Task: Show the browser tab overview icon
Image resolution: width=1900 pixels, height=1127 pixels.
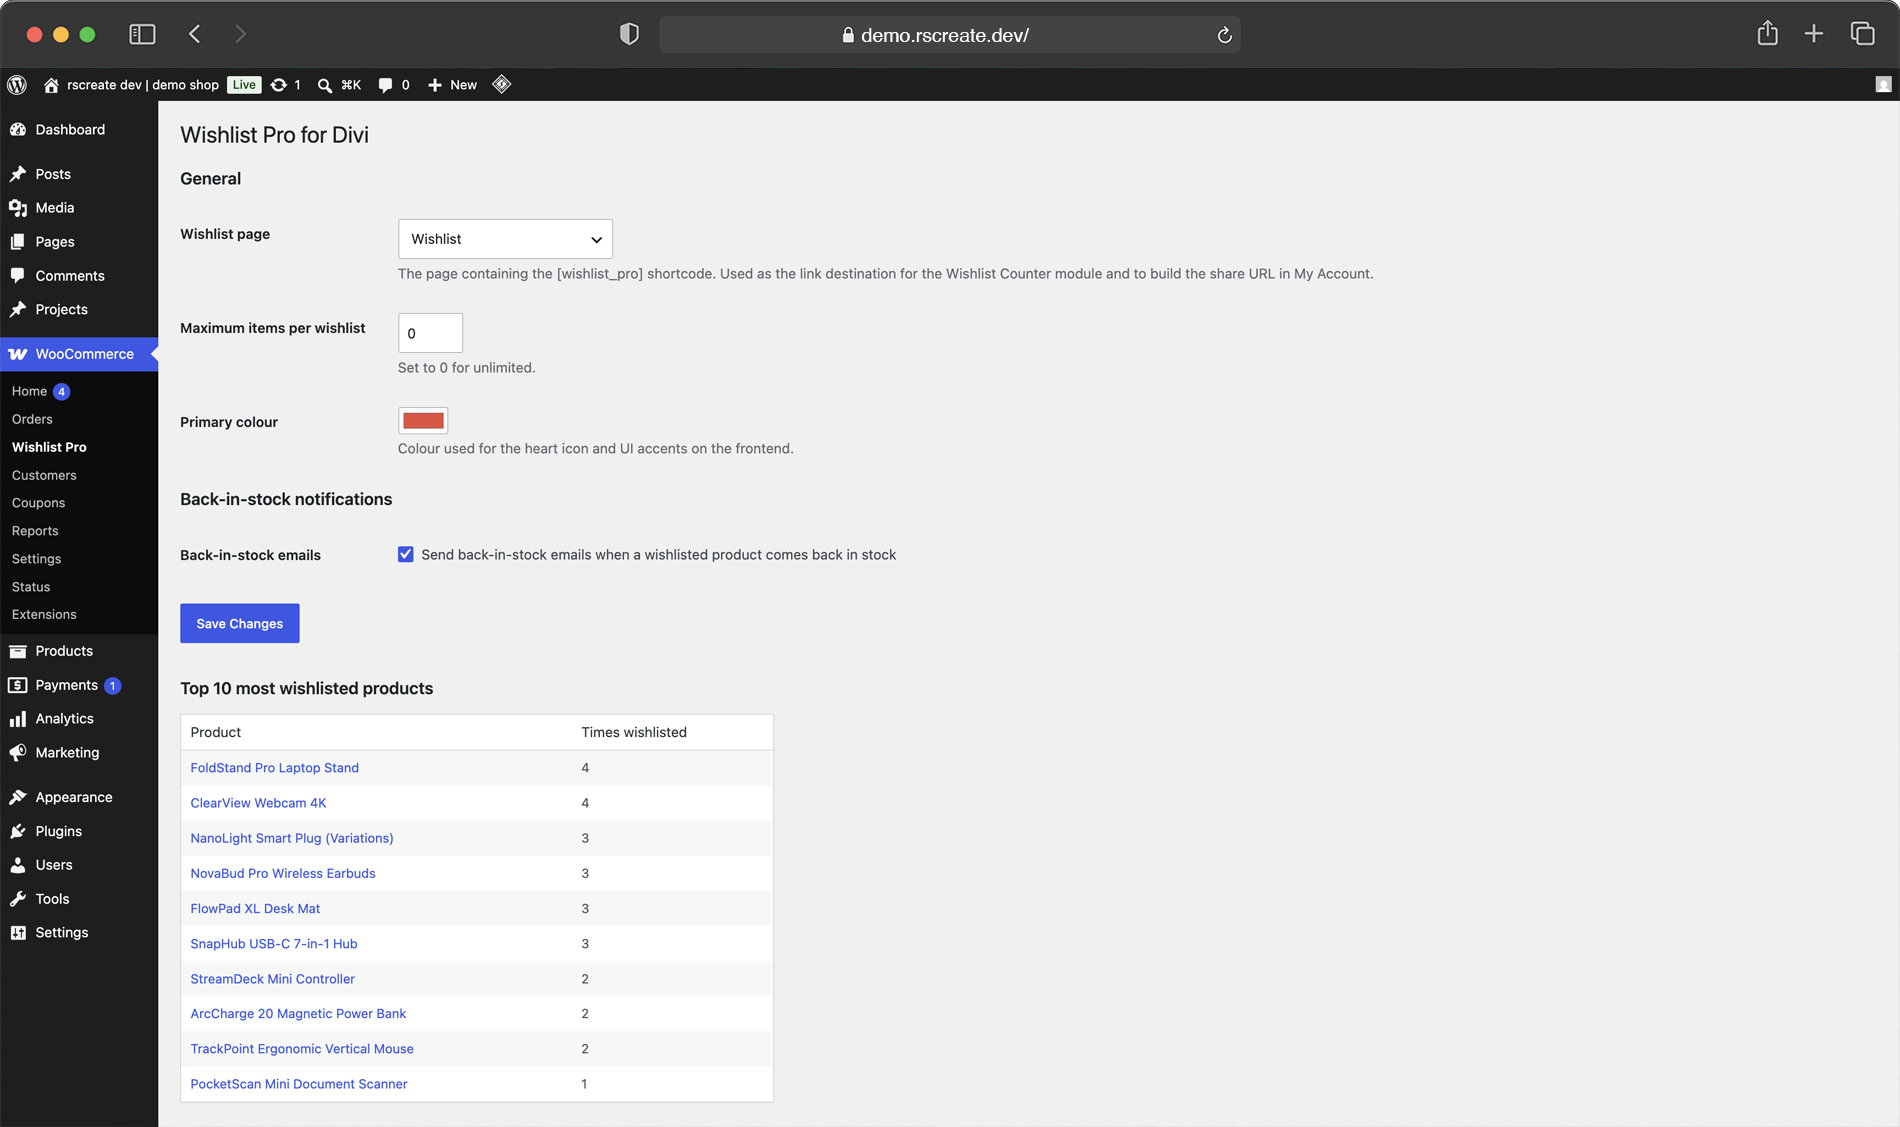Action: point(1862,34)
